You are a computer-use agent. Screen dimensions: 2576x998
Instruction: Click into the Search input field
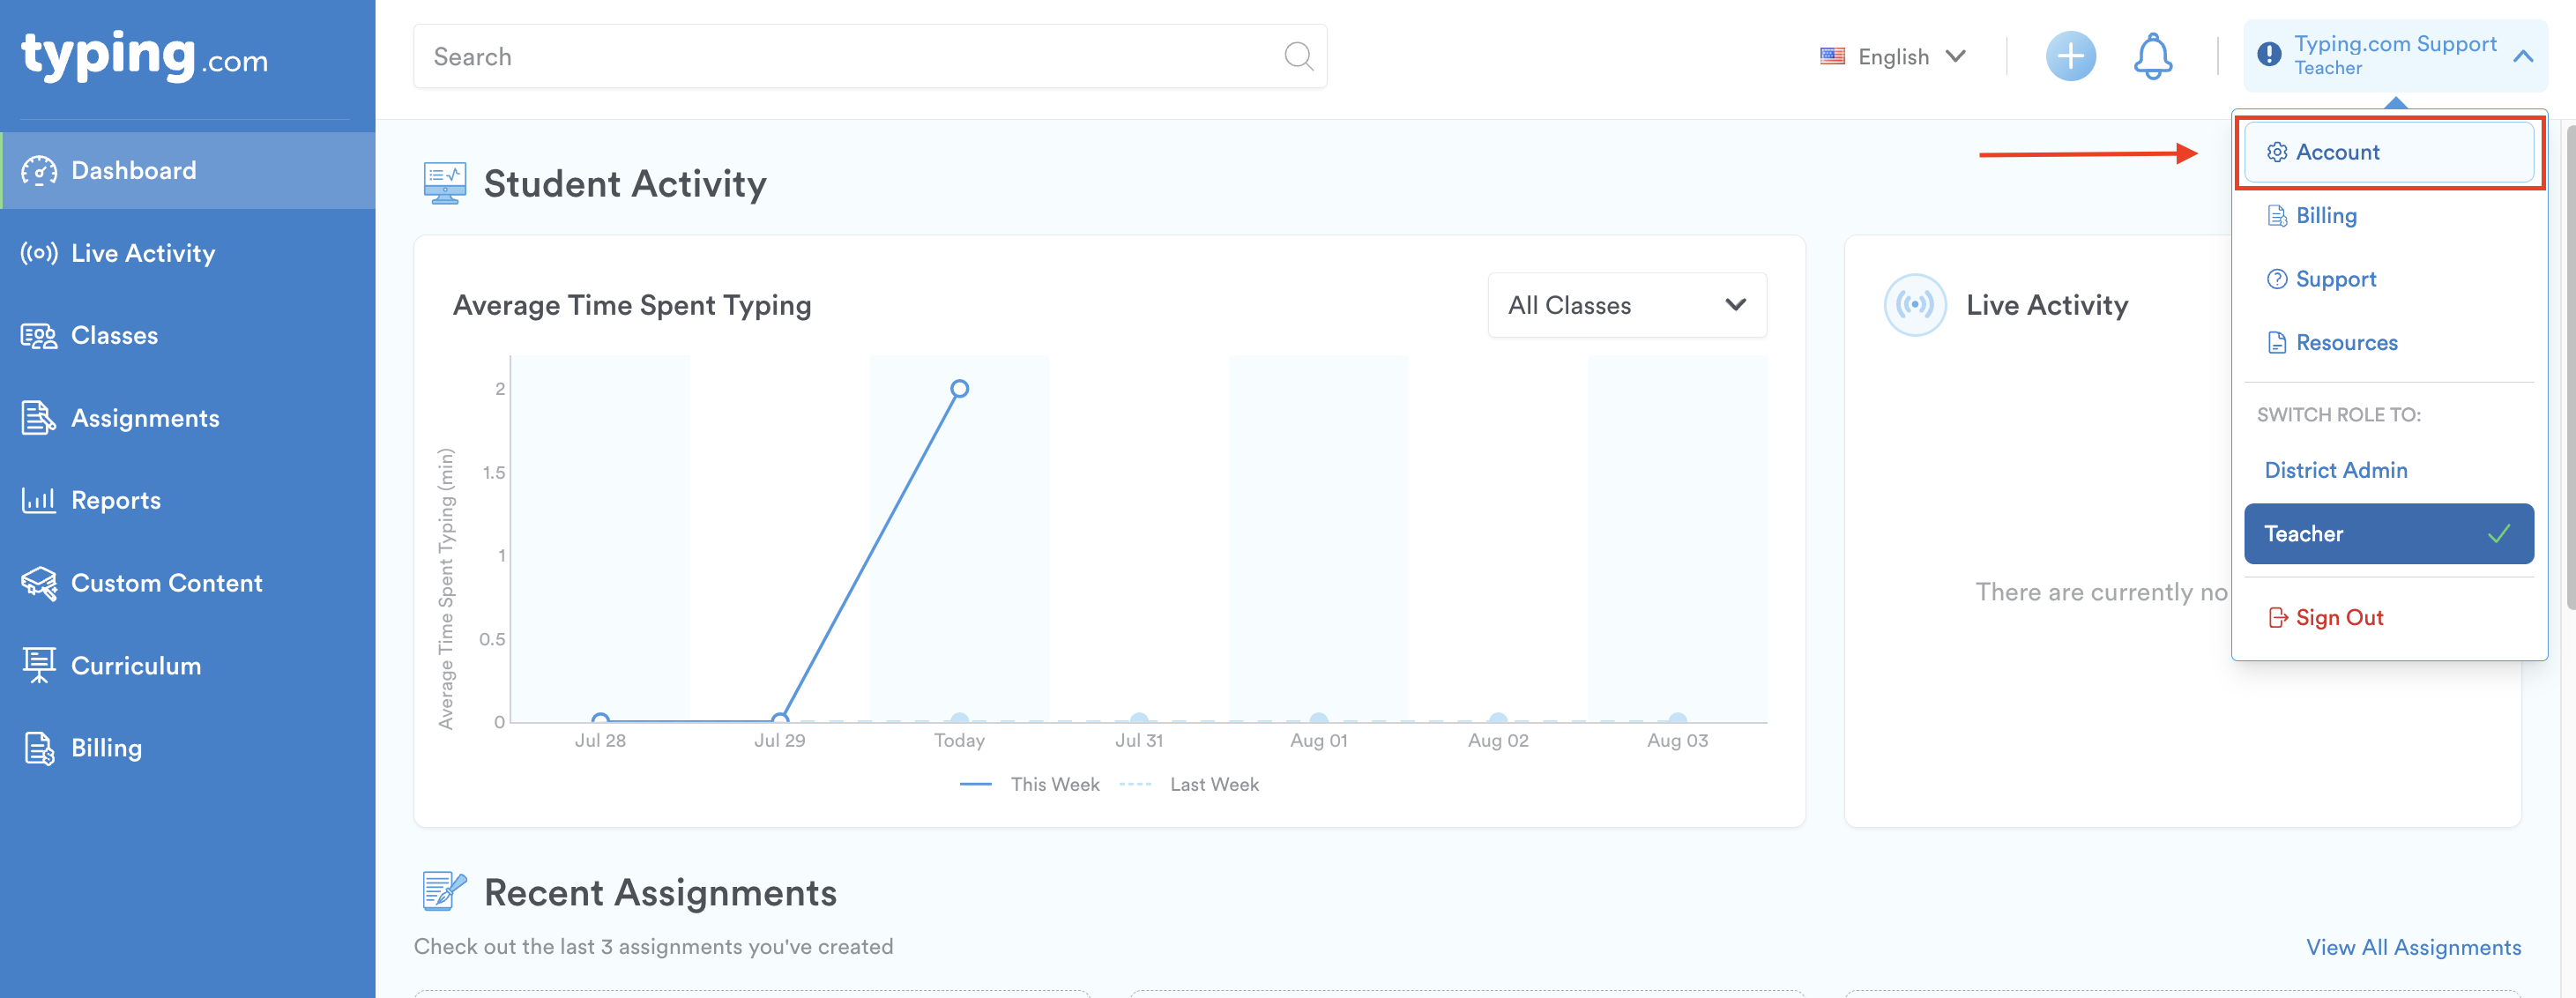tap(850, 57)
